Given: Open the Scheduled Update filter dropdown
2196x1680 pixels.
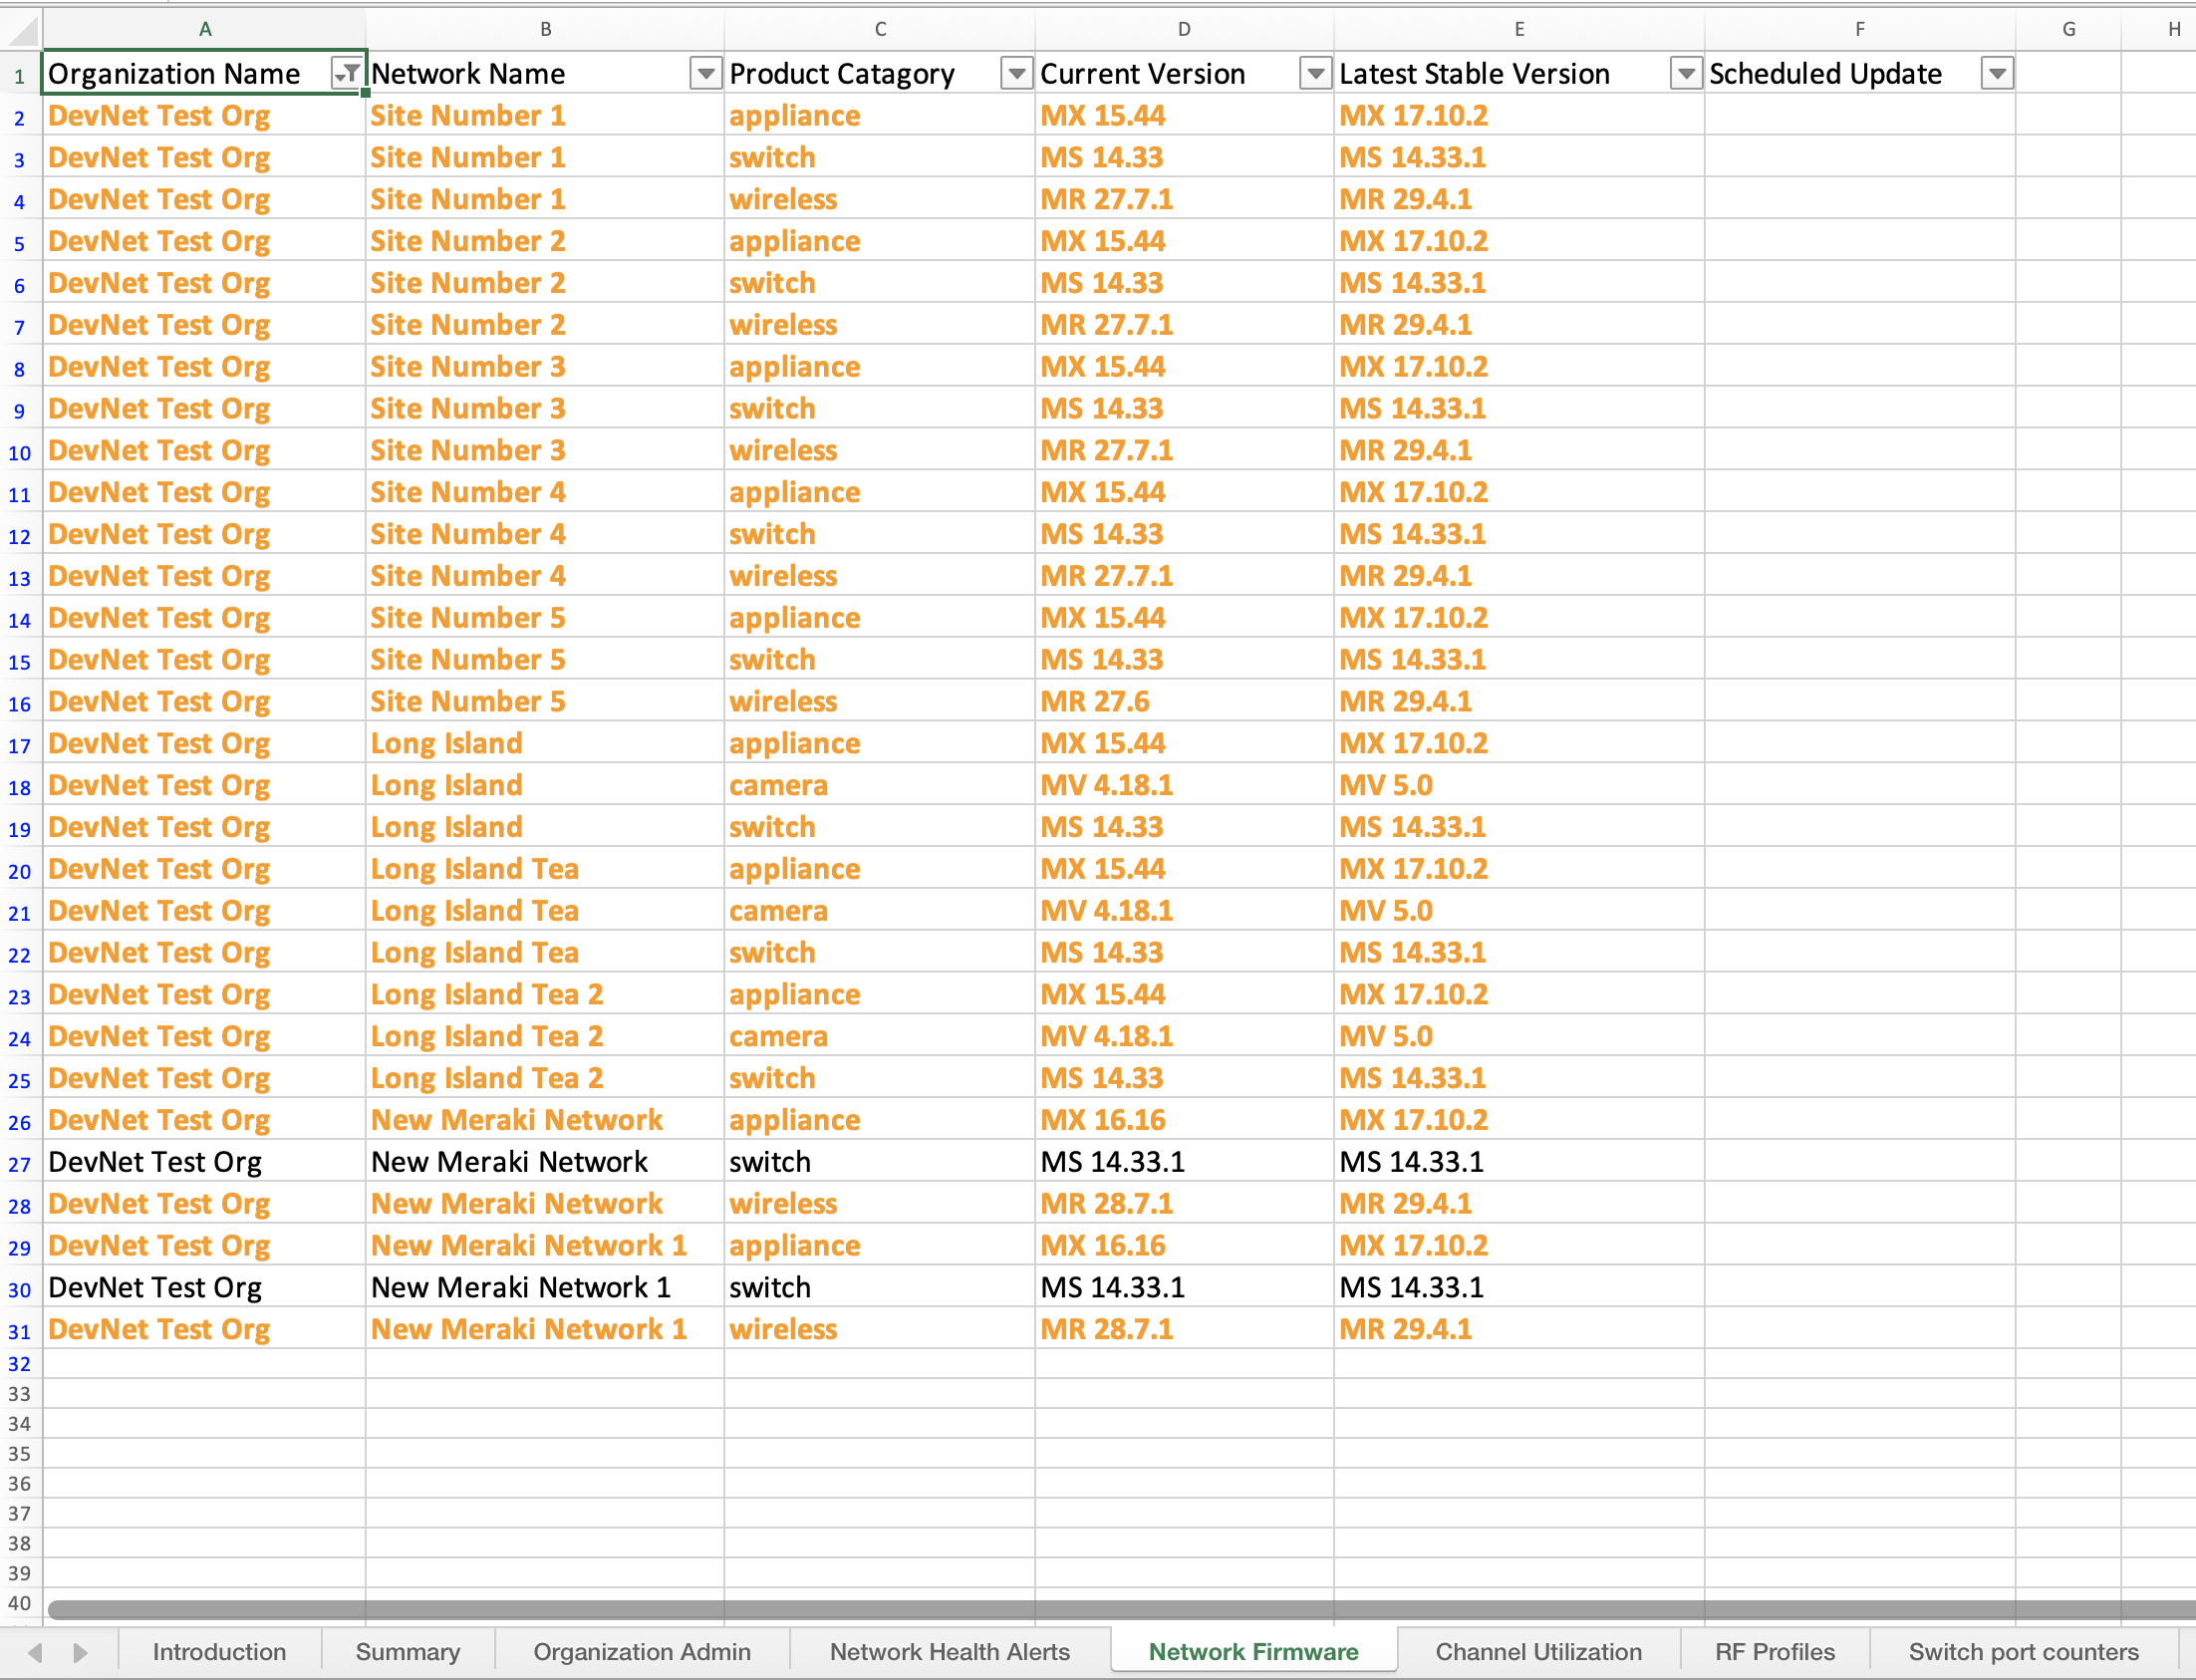Looking at the screenshot, I should [1997, 73].
